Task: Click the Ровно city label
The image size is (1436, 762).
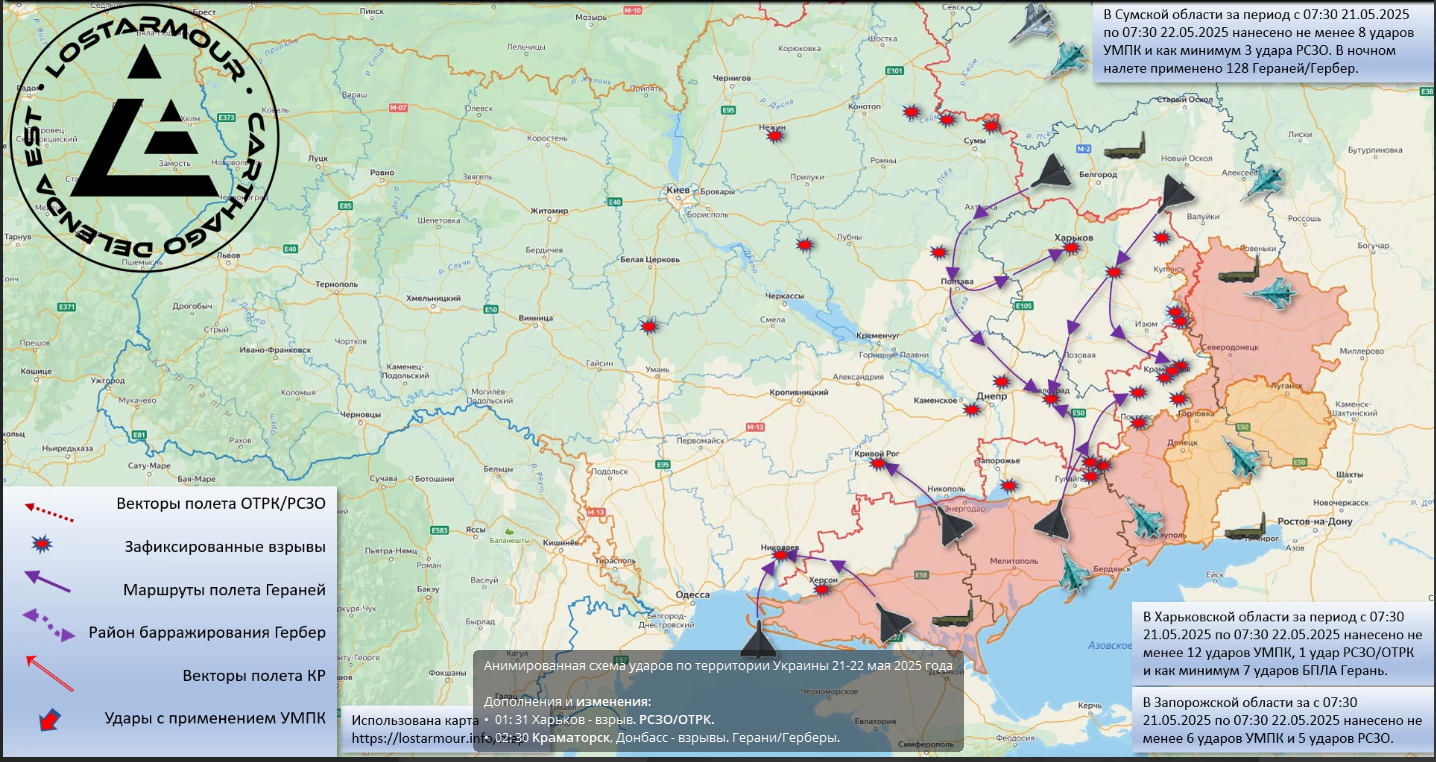Action: coord(382,173)
